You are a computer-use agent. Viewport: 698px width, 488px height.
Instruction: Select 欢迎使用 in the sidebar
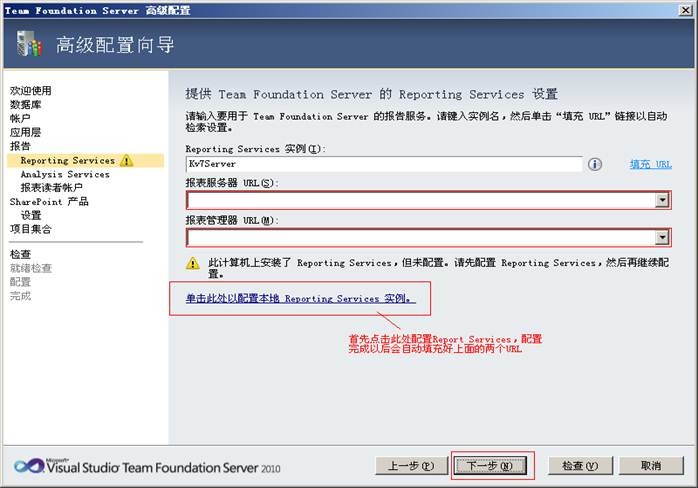point(30,91)
